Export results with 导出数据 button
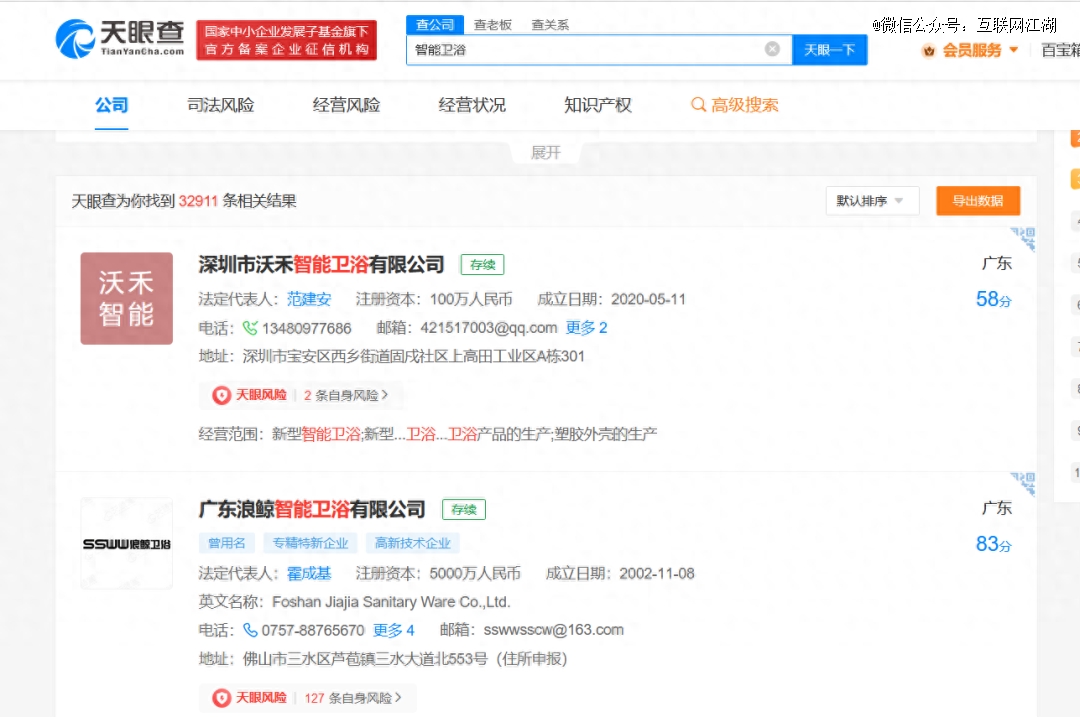The image size is (1080, 717). tap(977, 200)
